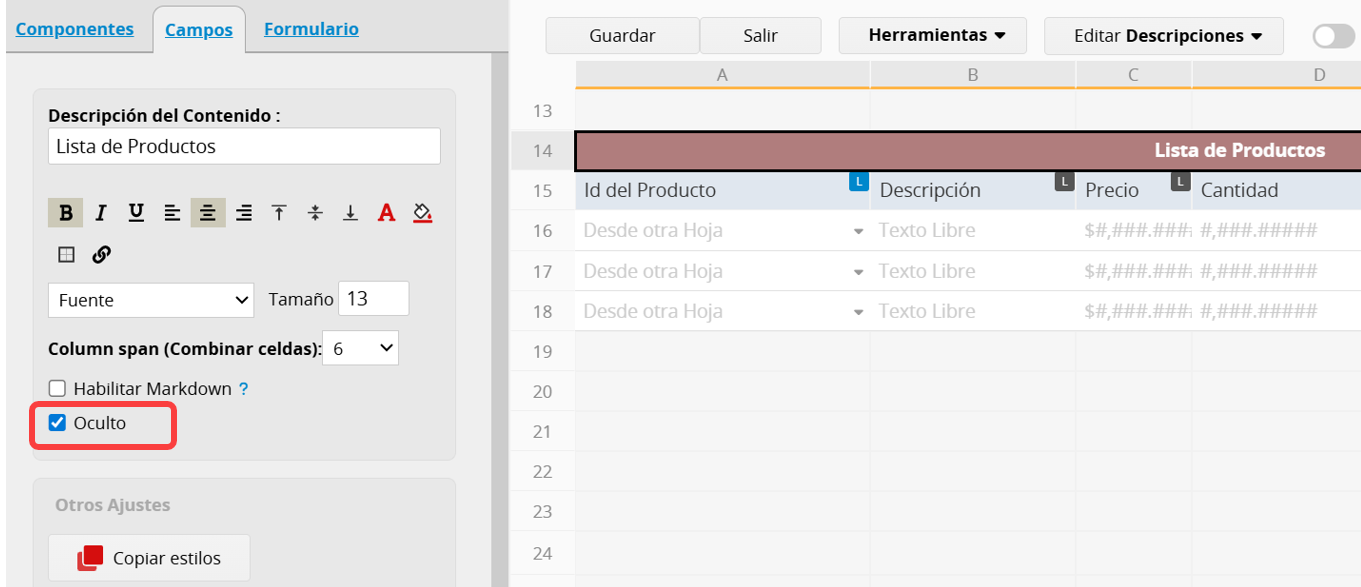Align content to top icon
Viewport: 1361px width, 587px height.
click(x=280, y=213)
